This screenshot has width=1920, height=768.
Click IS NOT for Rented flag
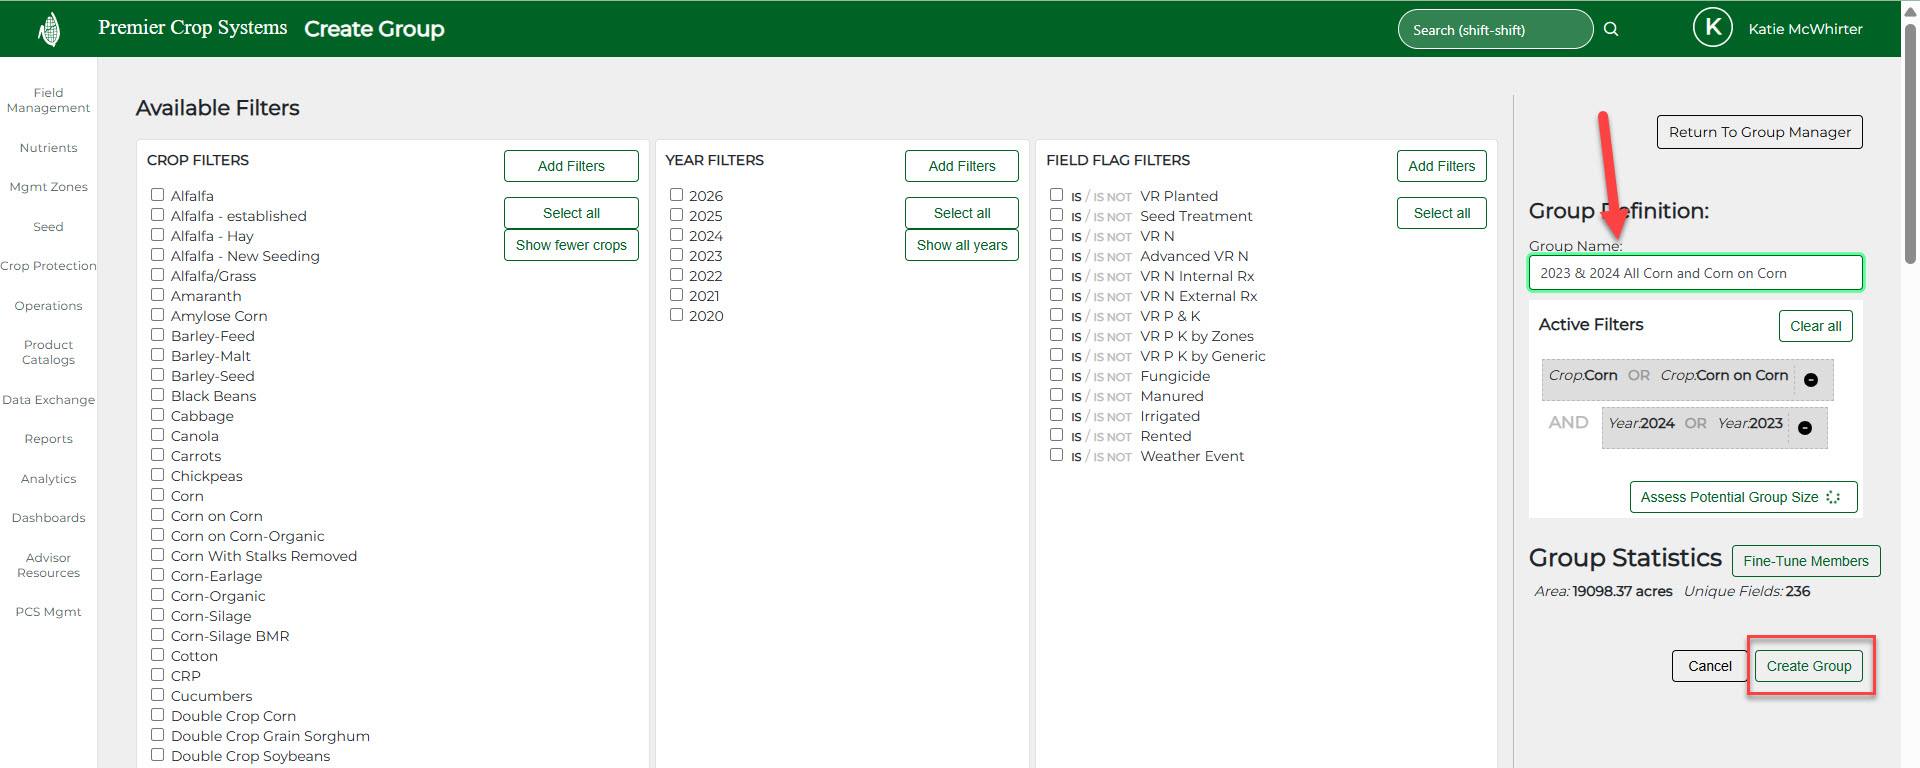pos(1112,437)
